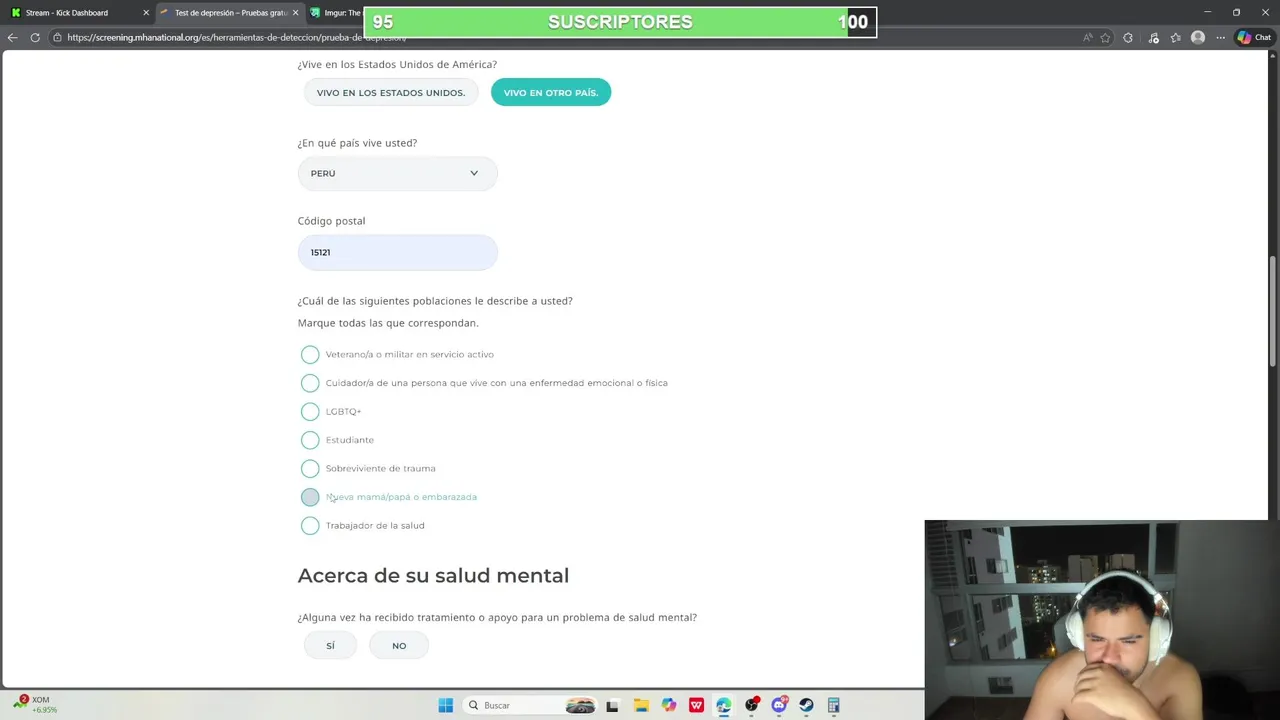Check the Estudiante option

click(x=310, y=440)
